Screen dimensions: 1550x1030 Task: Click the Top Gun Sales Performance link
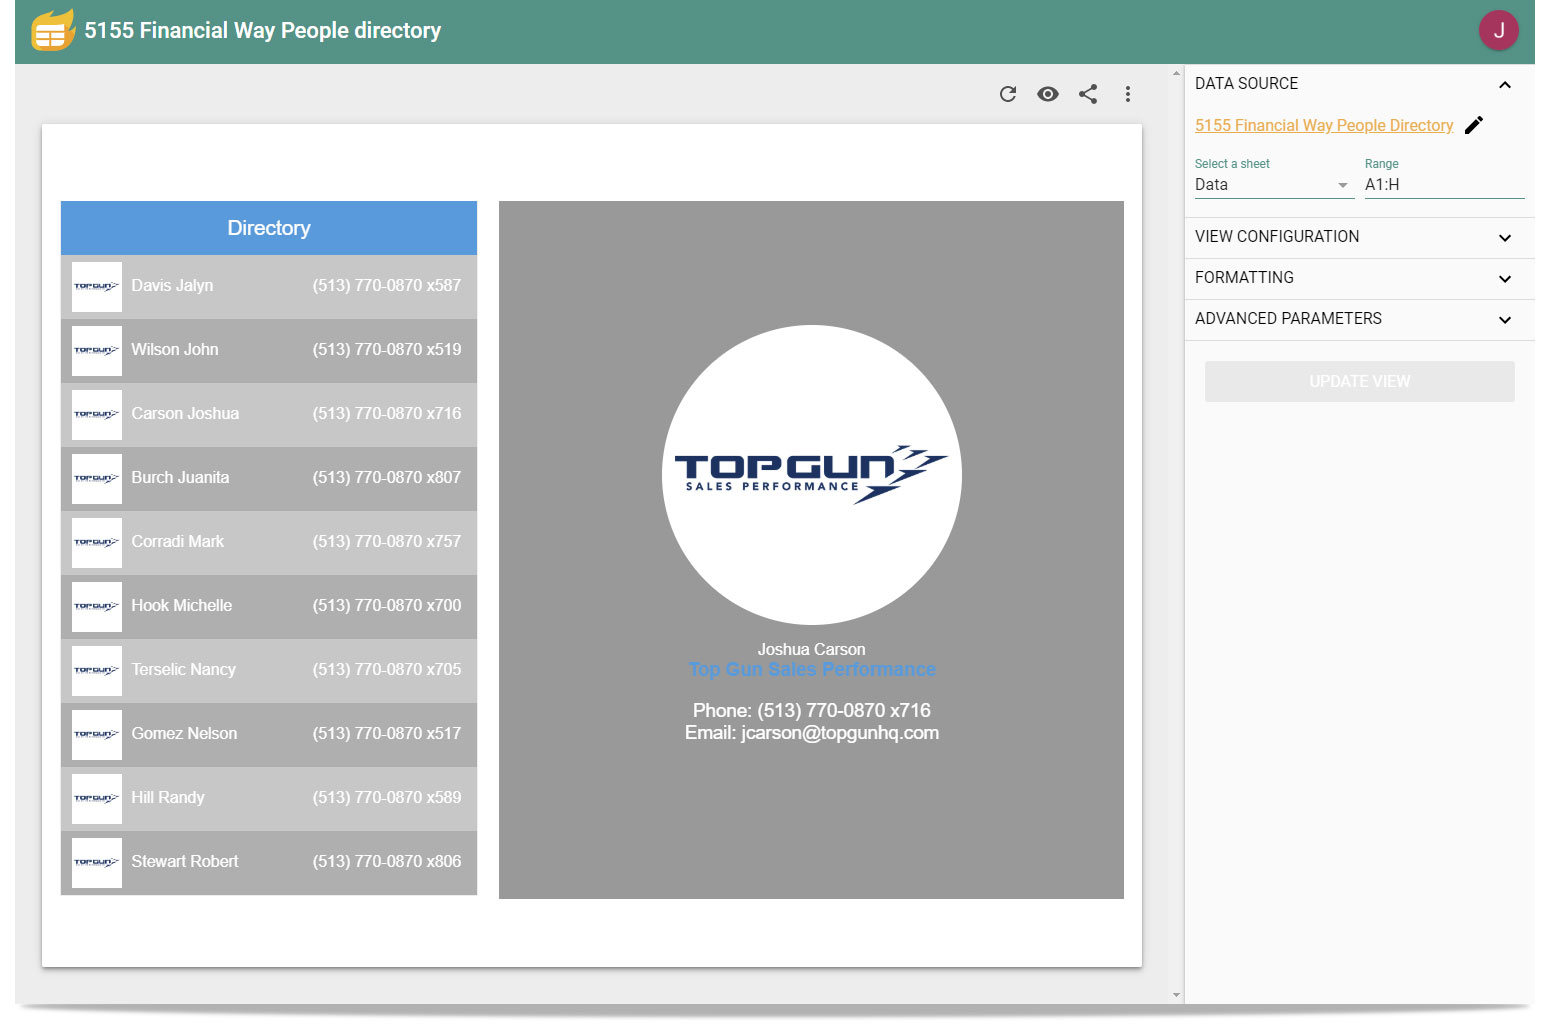[812, 670]
